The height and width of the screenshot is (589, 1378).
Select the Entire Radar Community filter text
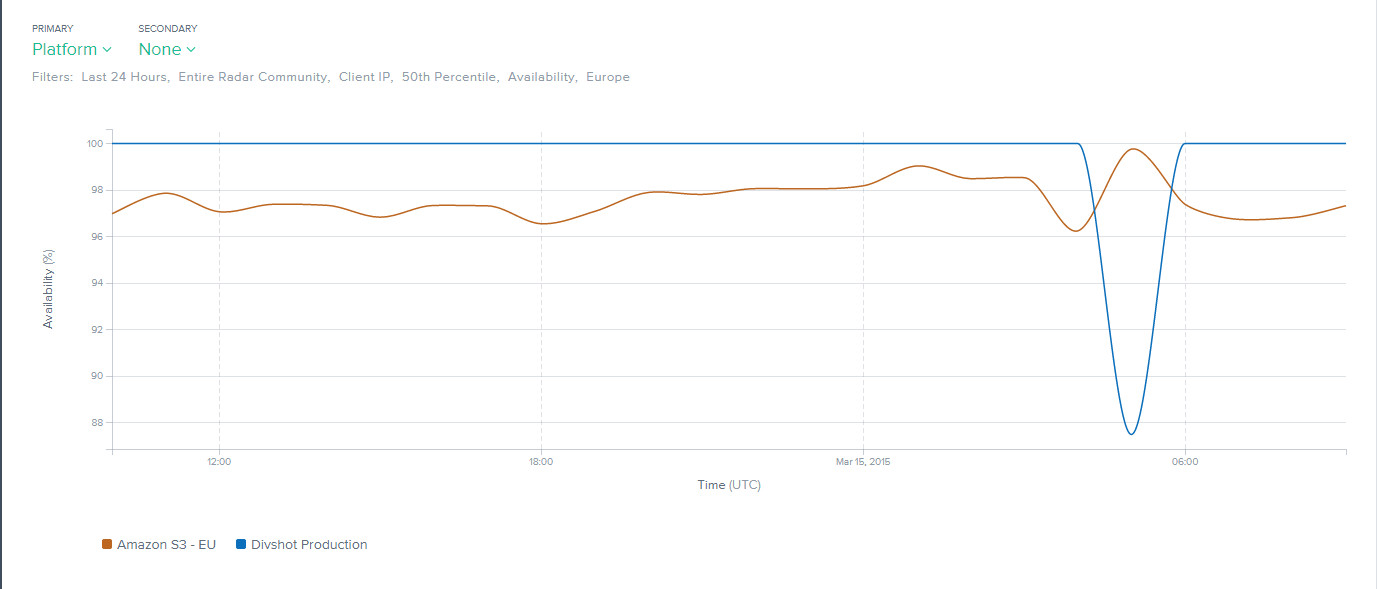click(x=253, y=77)
